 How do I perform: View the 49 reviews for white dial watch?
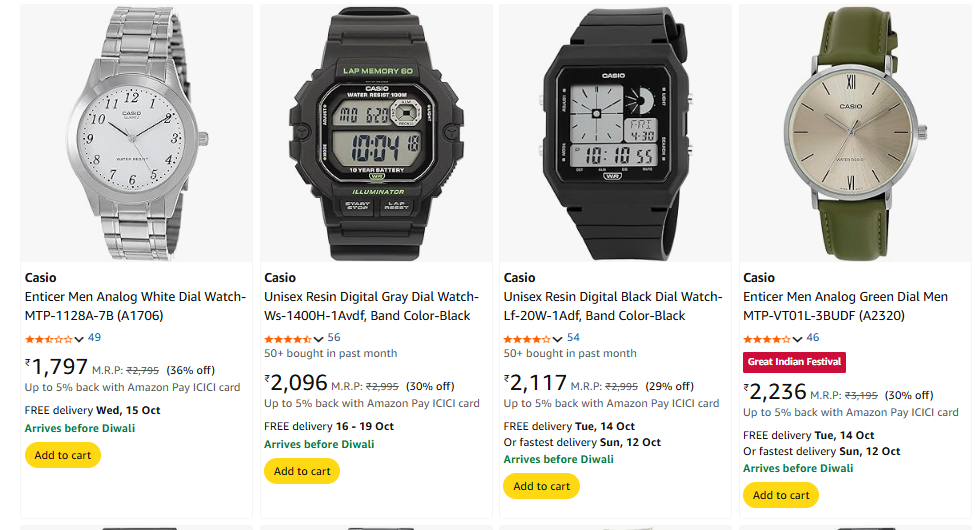point(95,338)
